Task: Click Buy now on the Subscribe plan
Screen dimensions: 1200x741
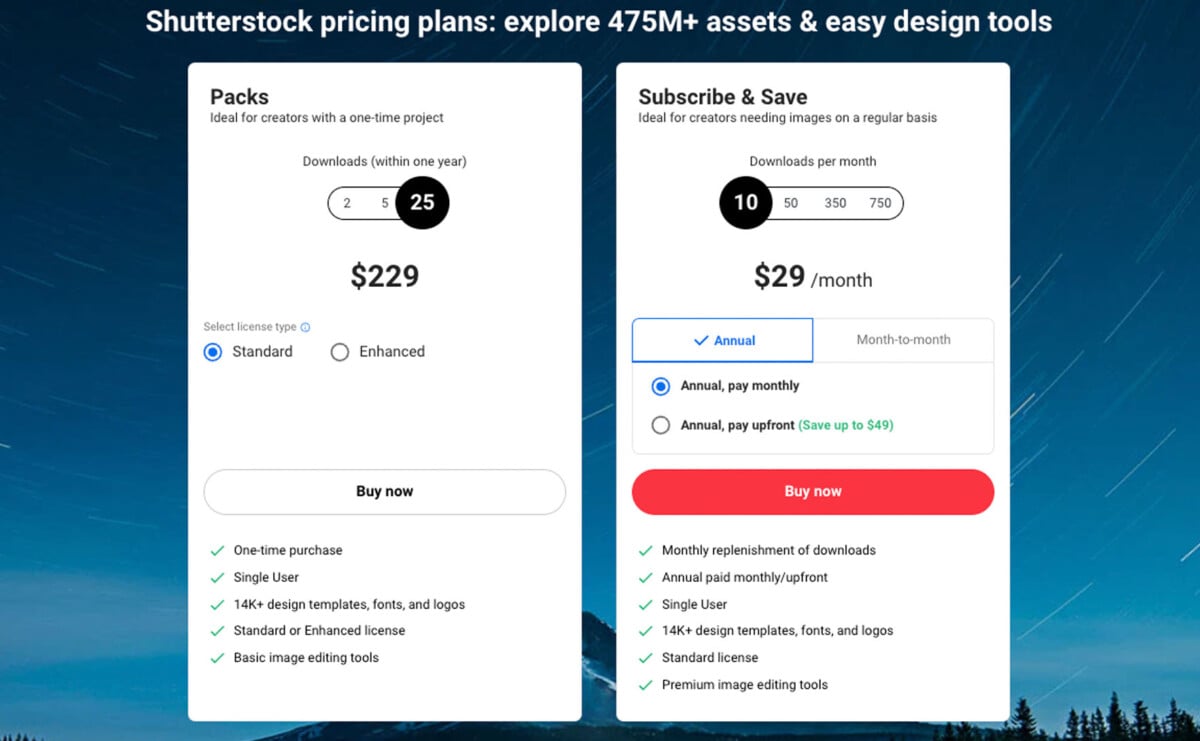Action: pos(812,491)
